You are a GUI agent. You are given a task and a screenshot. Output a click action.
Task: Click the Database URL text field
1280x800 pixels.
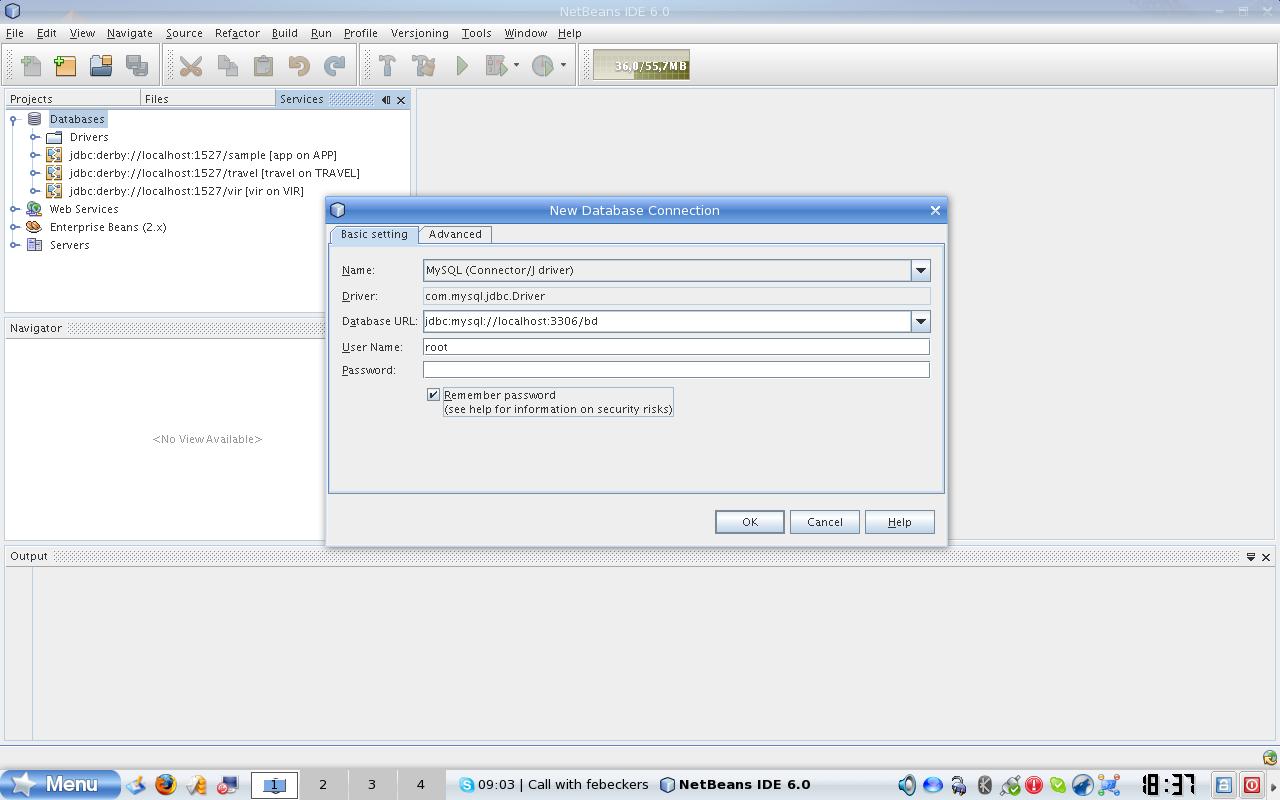click(667, 321)
